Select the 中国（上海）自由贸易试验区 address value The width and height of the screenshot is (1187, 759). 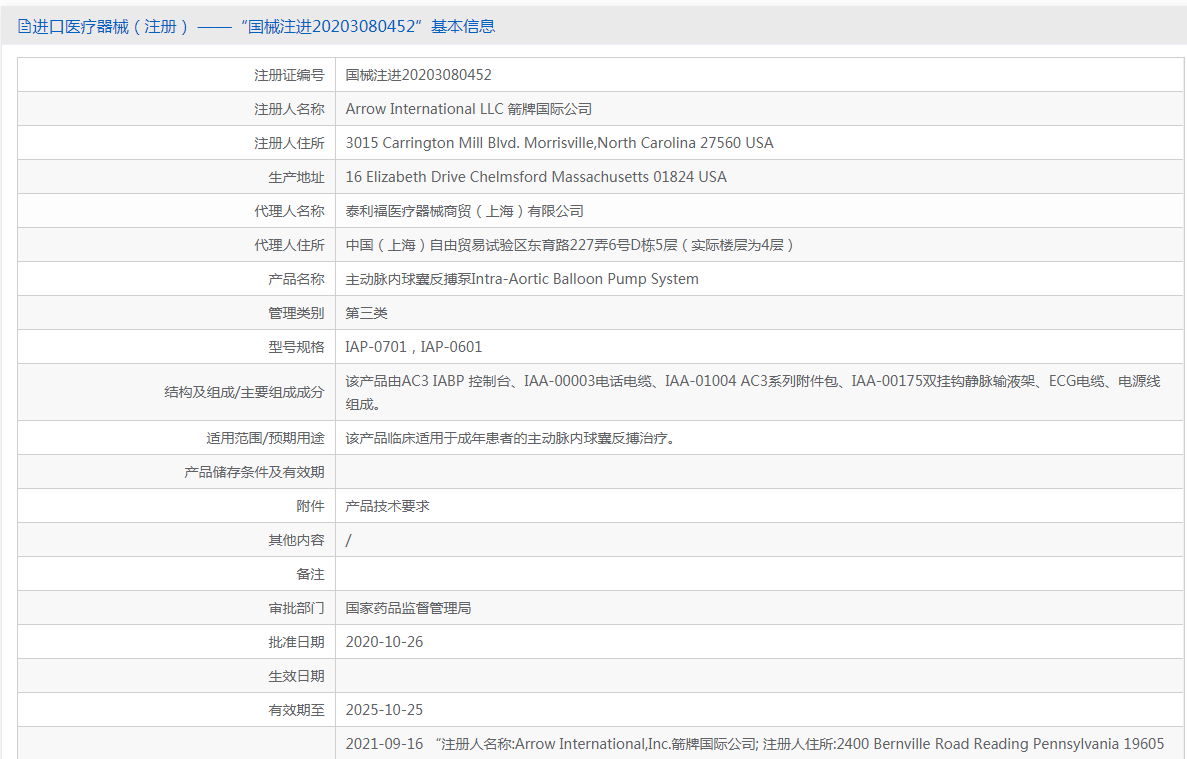[570, 245]
